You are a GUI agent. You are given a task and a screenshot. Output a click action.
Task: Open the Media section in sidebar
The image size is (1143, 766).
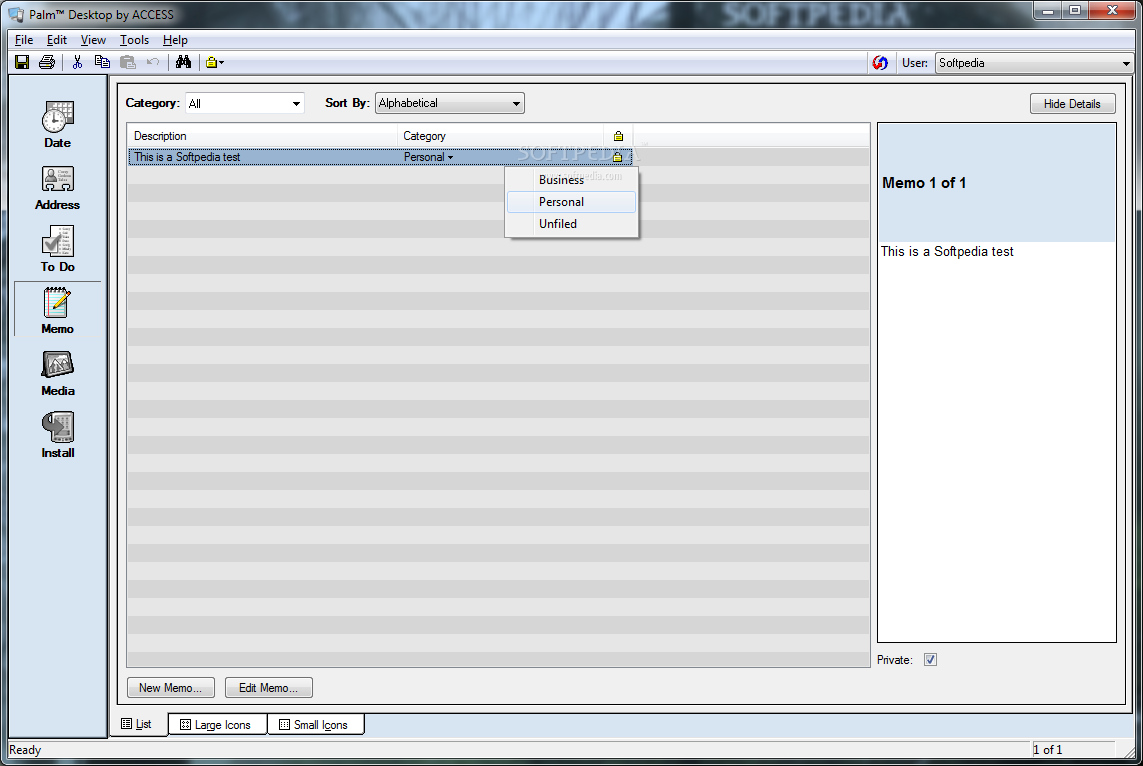click(58, 373)
